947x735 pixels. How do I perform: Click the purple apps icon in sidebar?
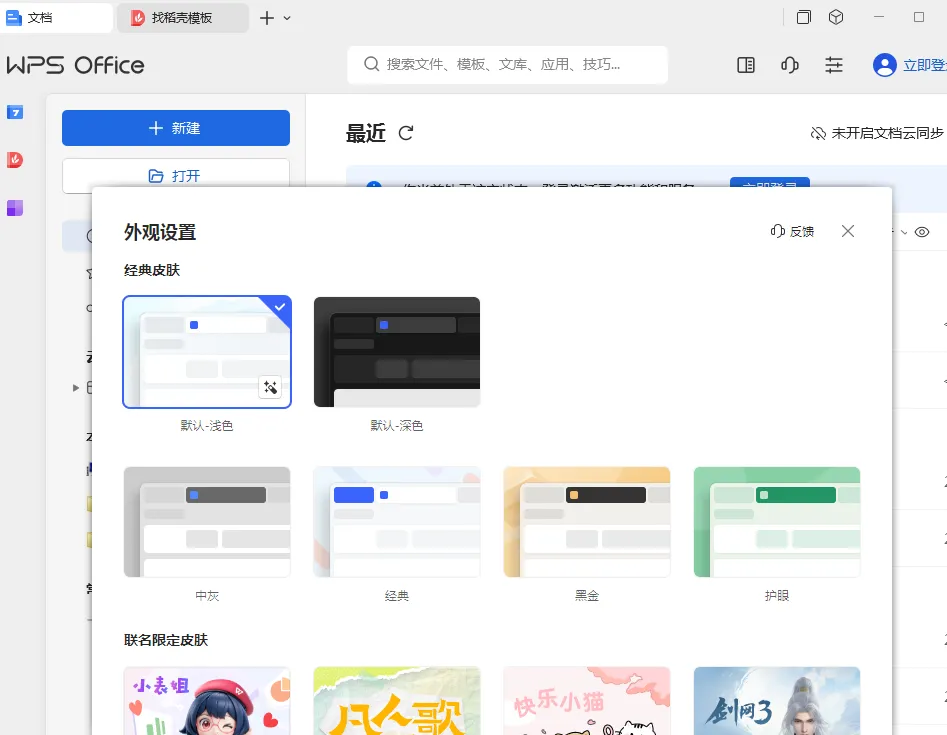pos(14,206)
